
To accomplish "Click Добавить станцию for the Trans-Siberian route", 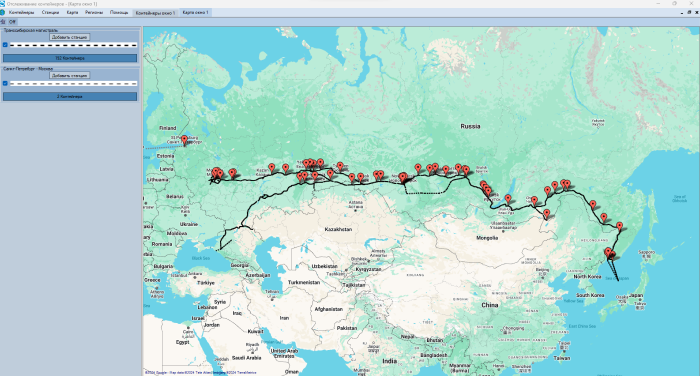I will tap(70, 37).
